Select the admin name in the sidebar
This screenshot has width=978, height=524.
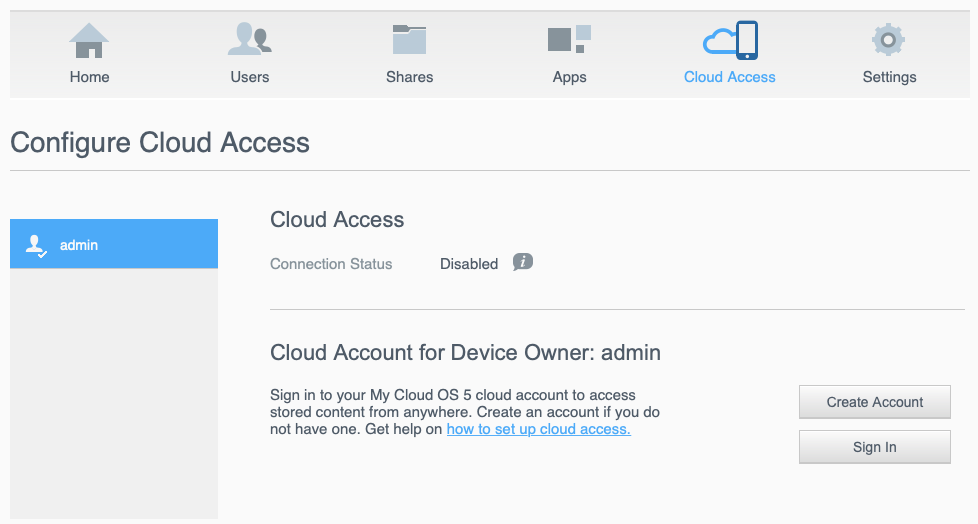79,245
